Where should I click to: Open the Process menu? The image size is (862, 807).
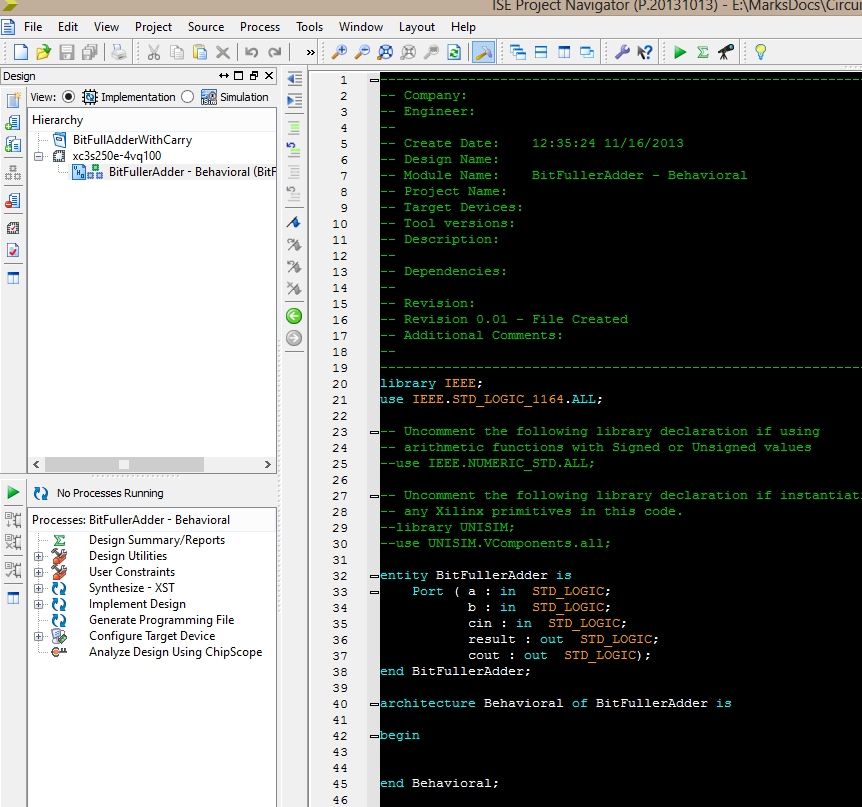pos(260,27)
